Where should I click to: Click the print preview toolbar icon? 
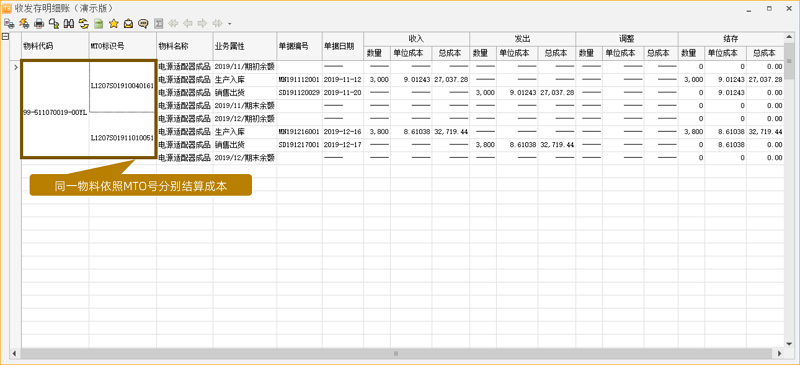tap(8, 23)
